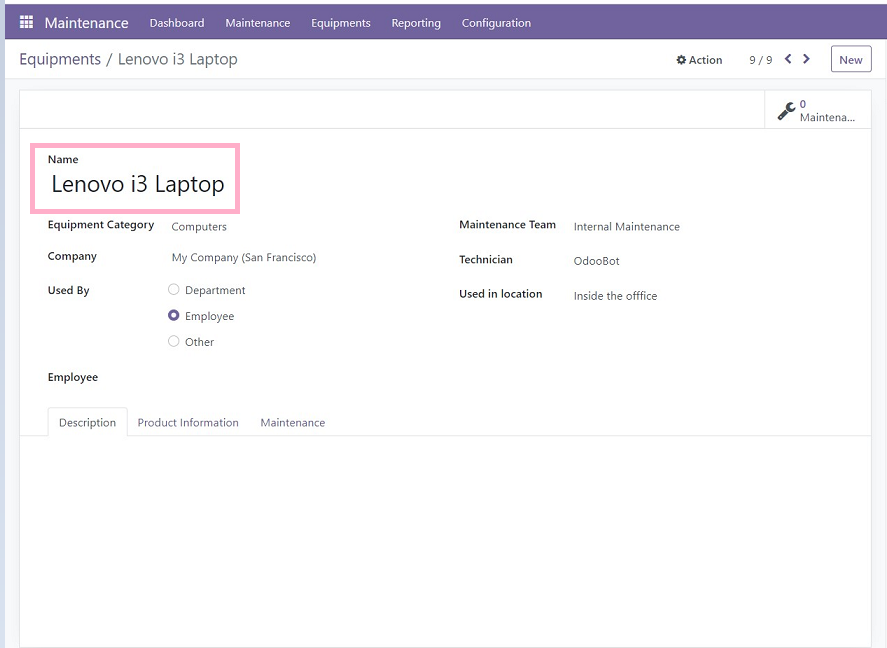Click Maintenance app title
887x648 pixels.
pyautogui.click(x=87, y=23)
